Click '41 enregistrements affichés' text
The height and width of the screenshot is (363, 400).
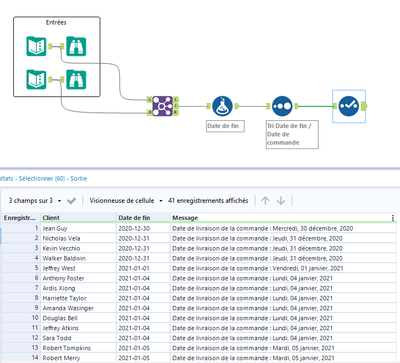[208, 201]
